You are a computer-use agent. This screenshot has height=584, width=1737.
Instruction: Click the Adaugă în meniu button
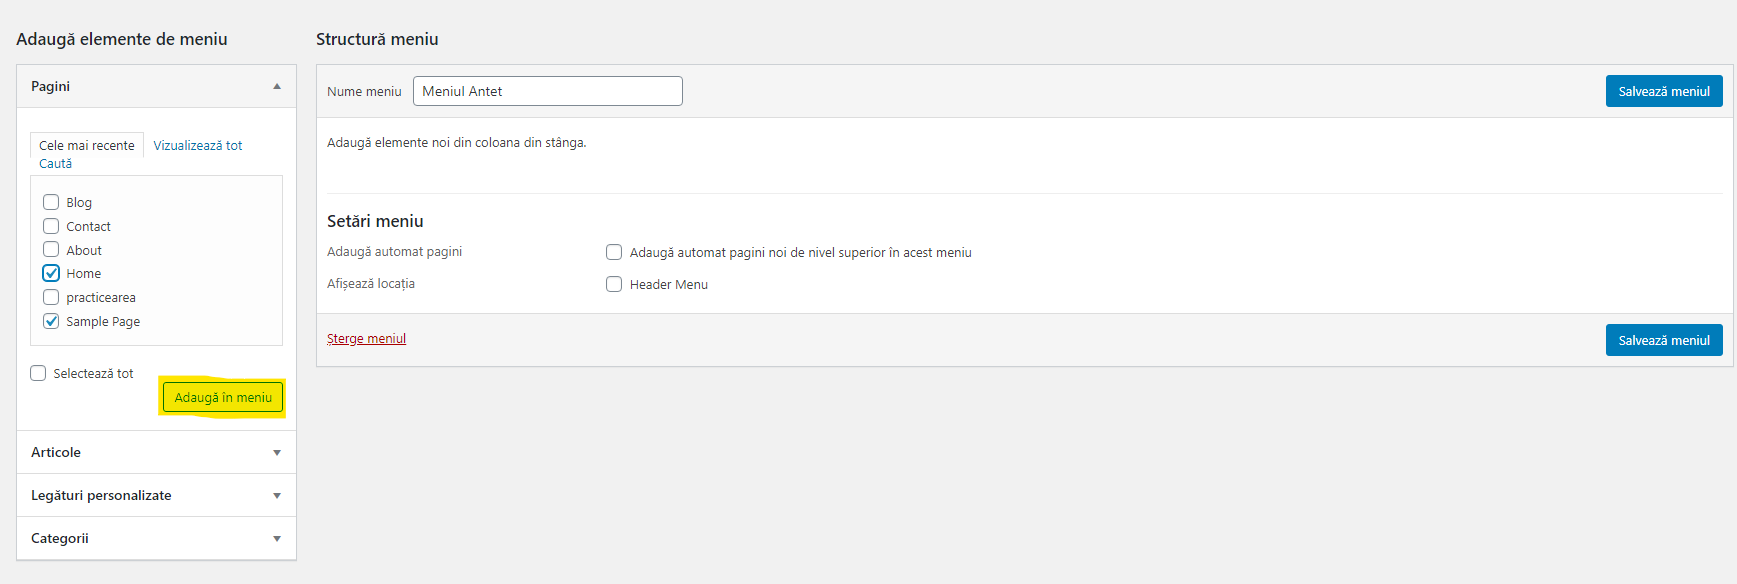pyautogui.click(x=223, y=398)
